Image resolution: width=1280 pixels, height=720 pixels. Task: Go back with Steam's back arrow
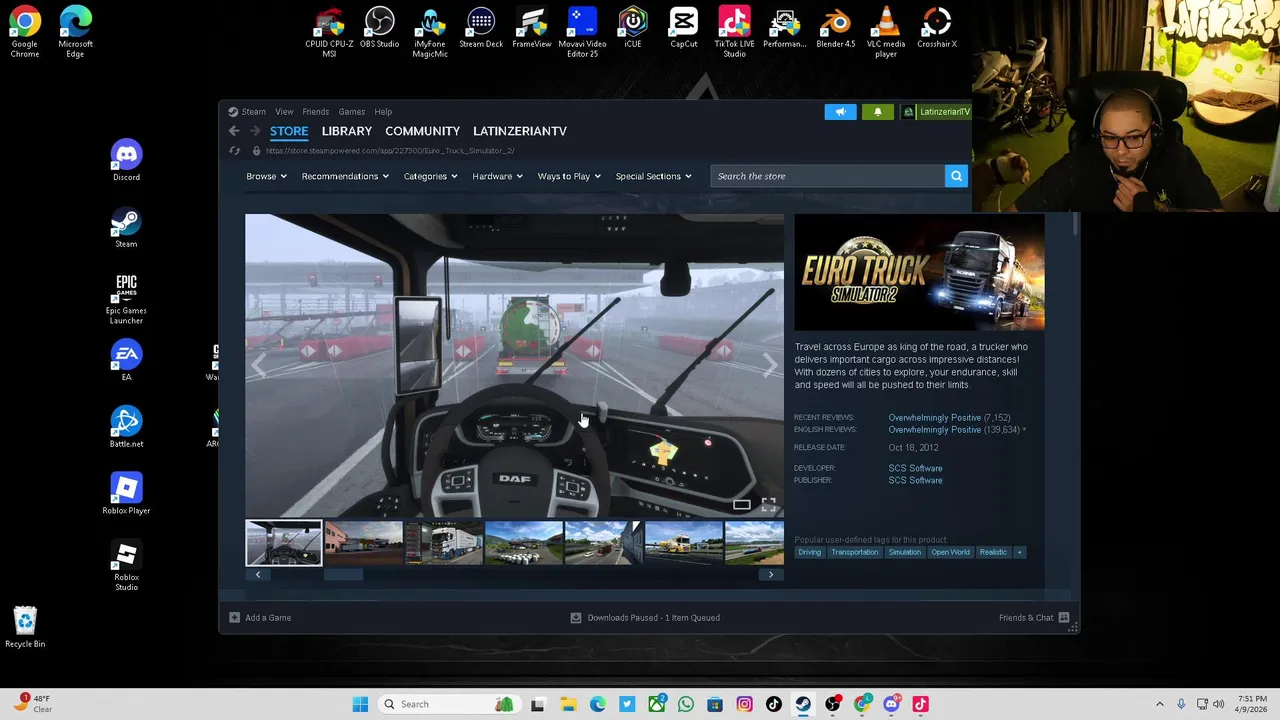234,131
